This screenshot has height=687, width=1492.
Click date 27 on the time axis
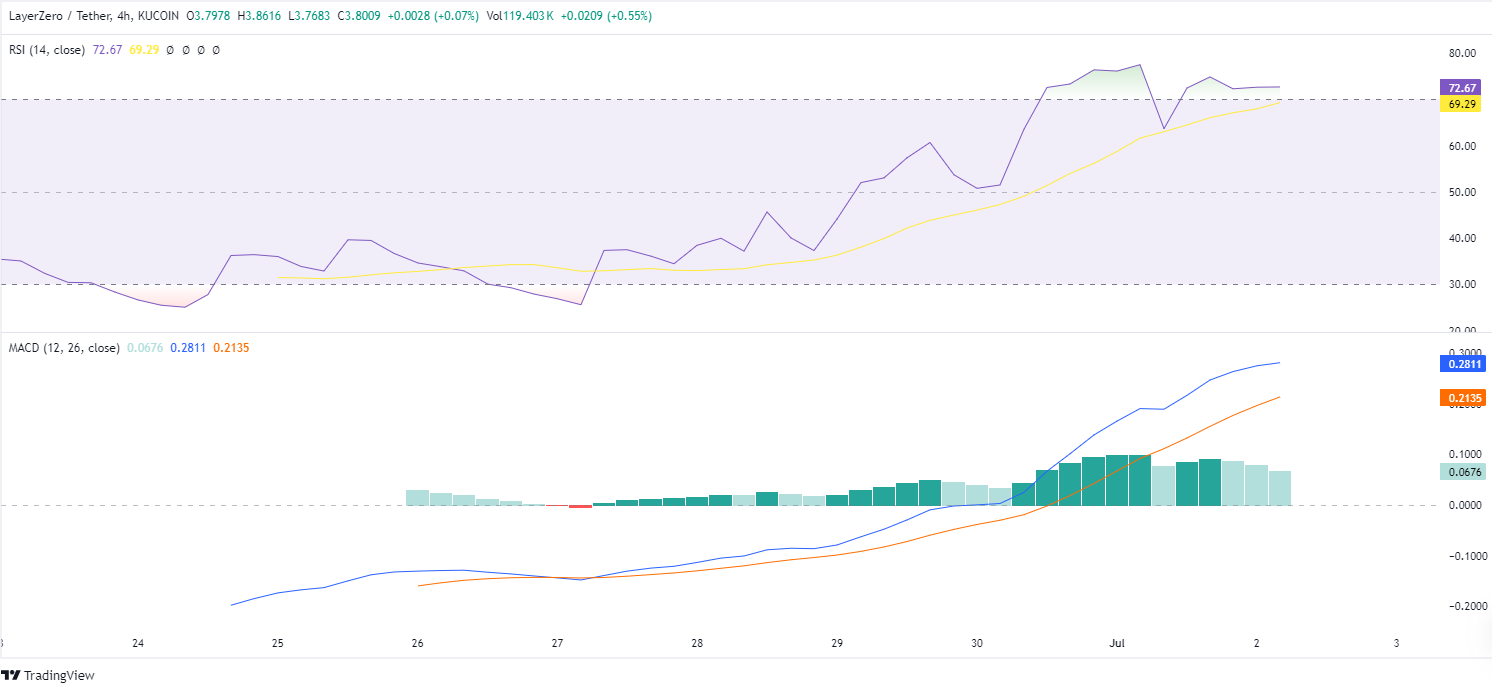pyautogui.click(x=557, y=642)
